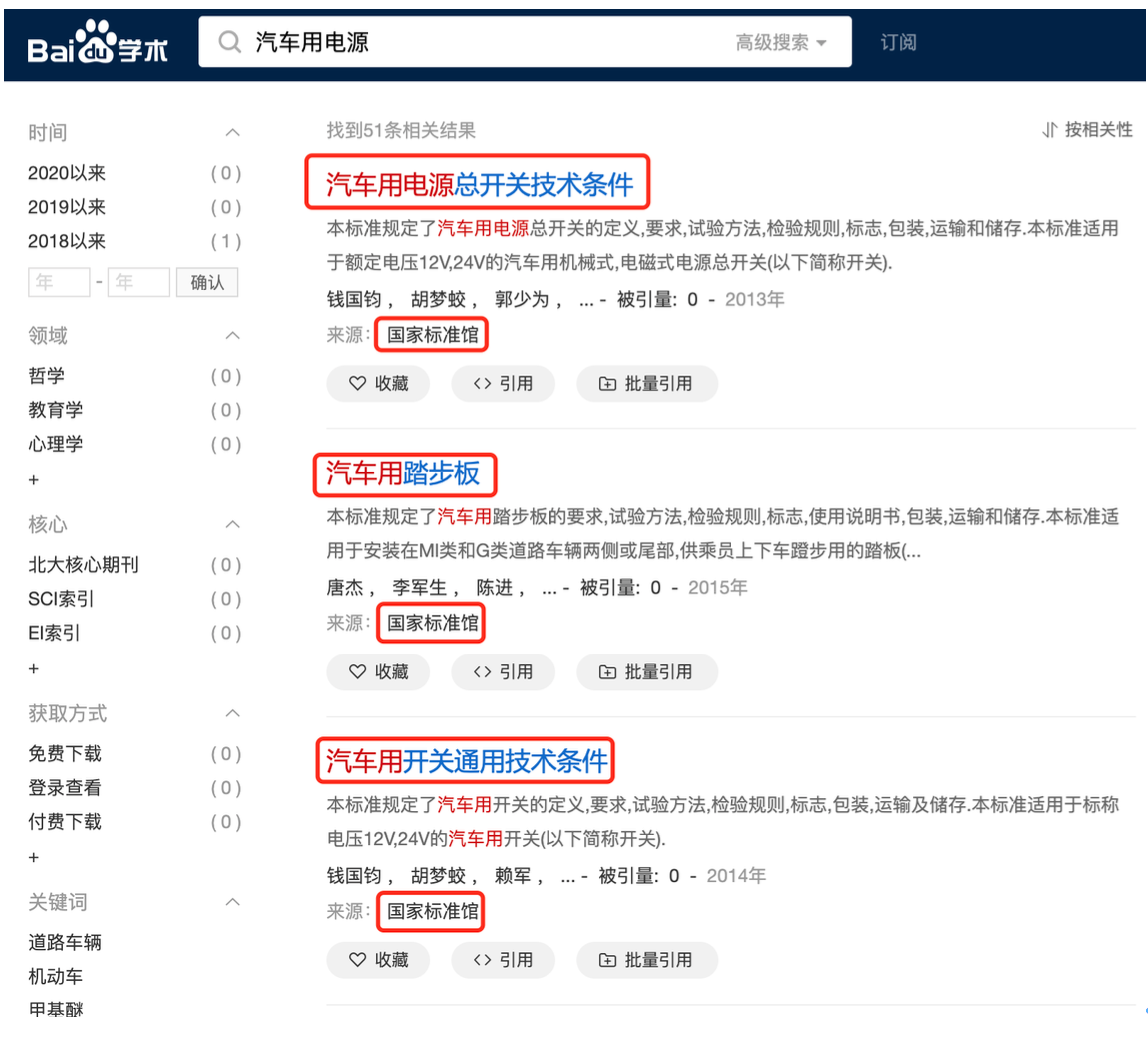This screenshot has width=1148, height=1048.
Task: Click 批量引用 under 汽车用开关通用技术条件
Action: tap(646, 960)
